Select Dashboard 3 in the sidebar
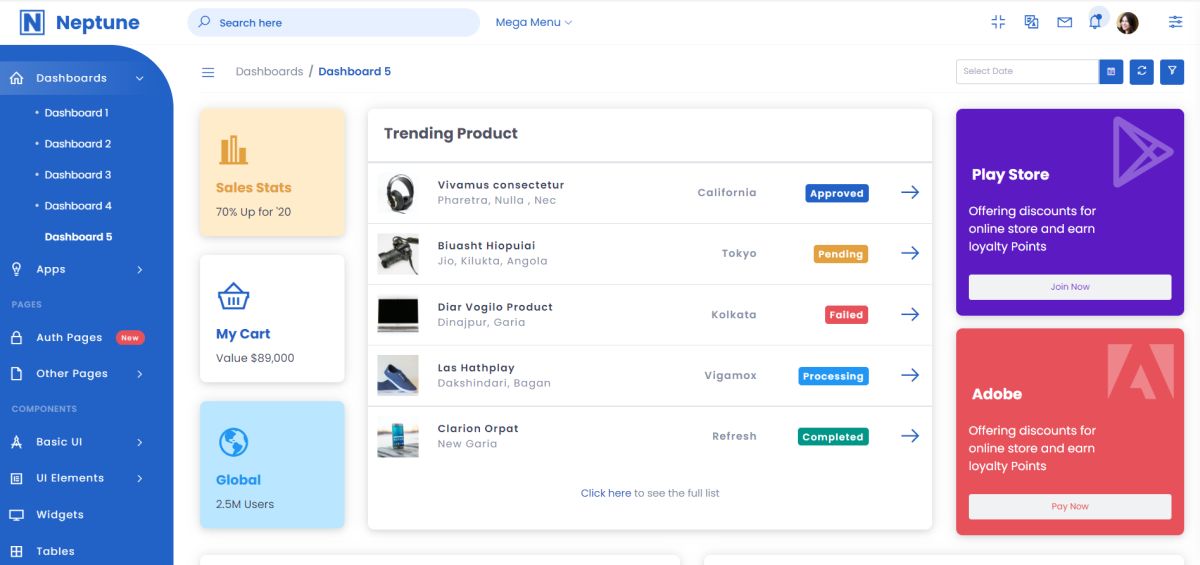The width and height of the screenshot is (1200, 565). (78, 175)
